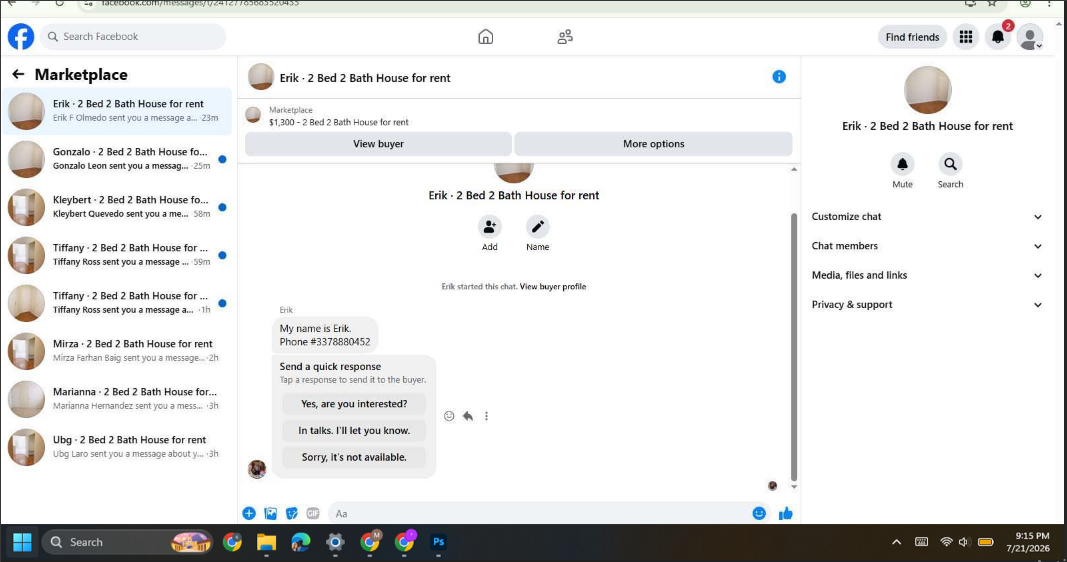Image resolution: width=1067 pixels, height=562 pixels.
Task: Reply to Erik's message
Action: point(467,416)
